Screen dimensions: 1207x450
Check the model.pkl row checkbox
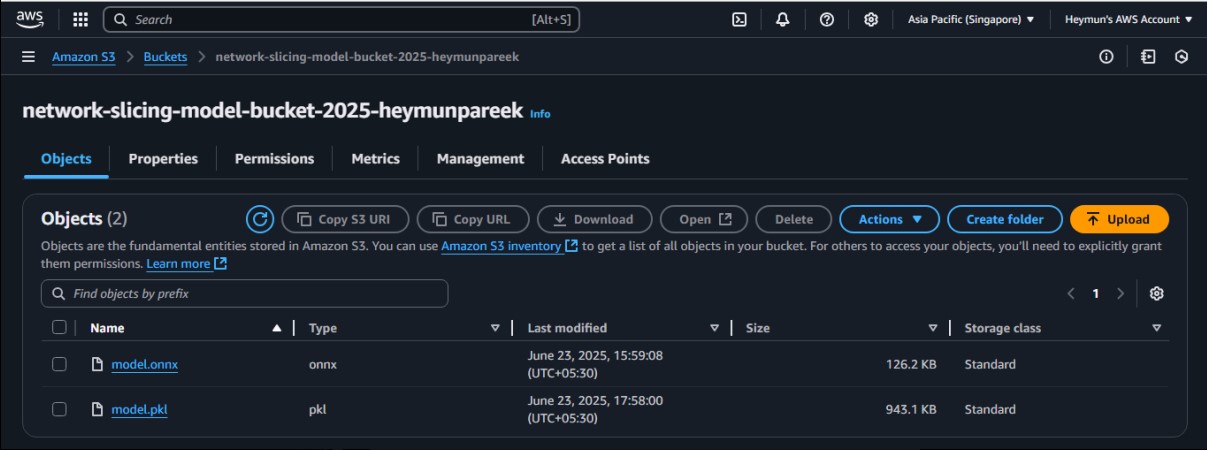pos(59,409)
